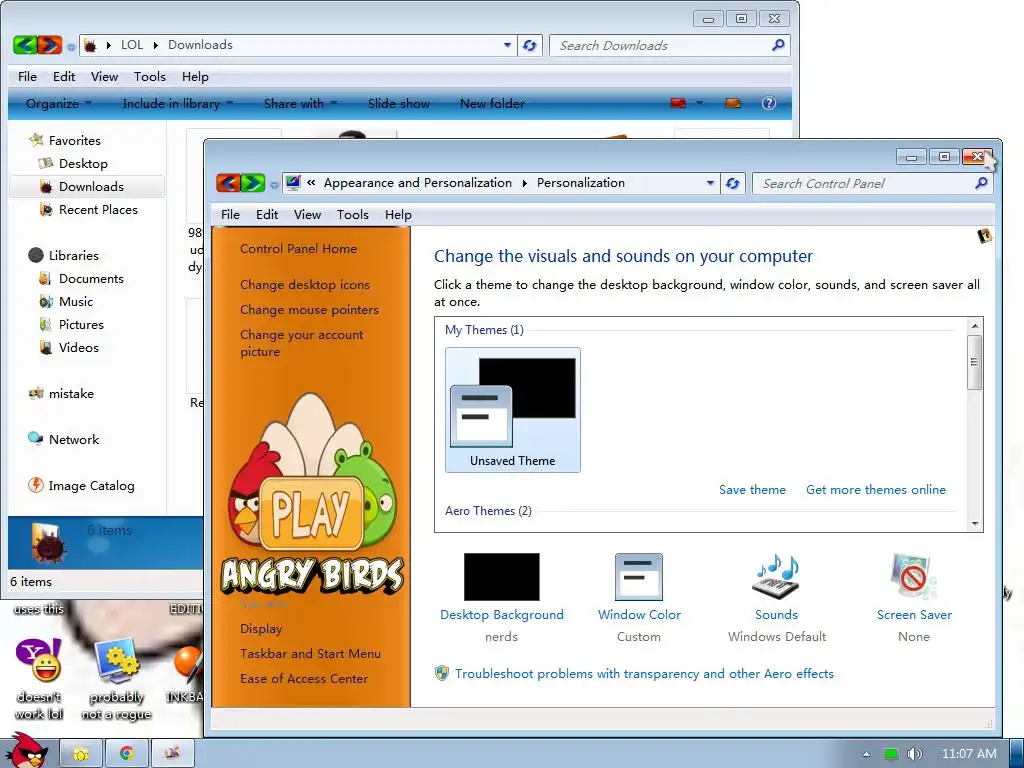Click the search magnifier in Search Downloads
Image resolution: width=1024 pixels, height=768 pixels.
778,45
